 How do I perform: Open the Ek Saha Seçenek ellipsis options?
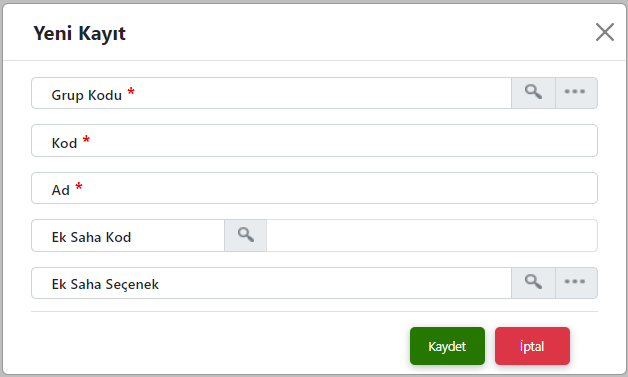point(576,283)
